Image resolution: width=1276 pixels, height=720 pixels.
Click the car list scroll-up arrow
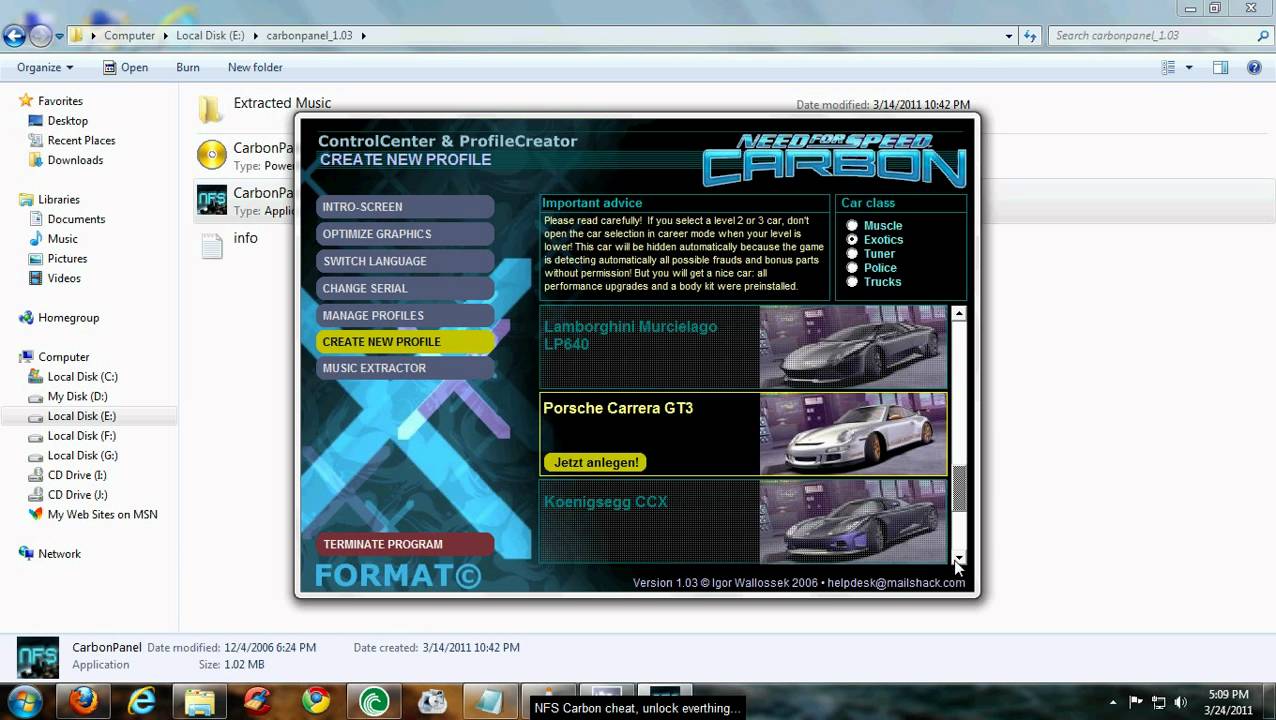point(959,314)
